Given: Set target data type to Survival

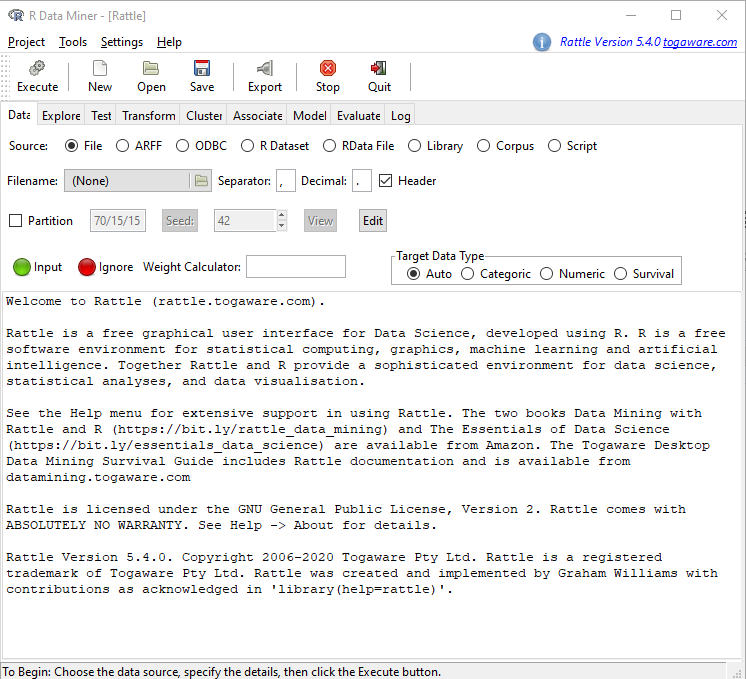Looking at the screenshot, I should point(620,274).
